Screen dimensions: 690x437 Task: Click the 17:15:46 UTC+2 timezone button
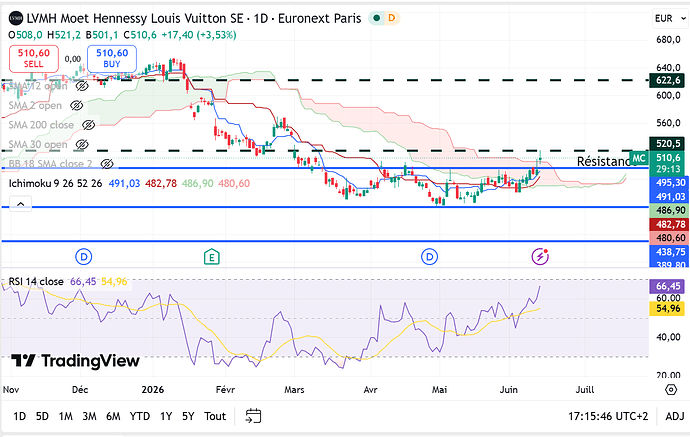pyautogui.click(x=608, y=416)
